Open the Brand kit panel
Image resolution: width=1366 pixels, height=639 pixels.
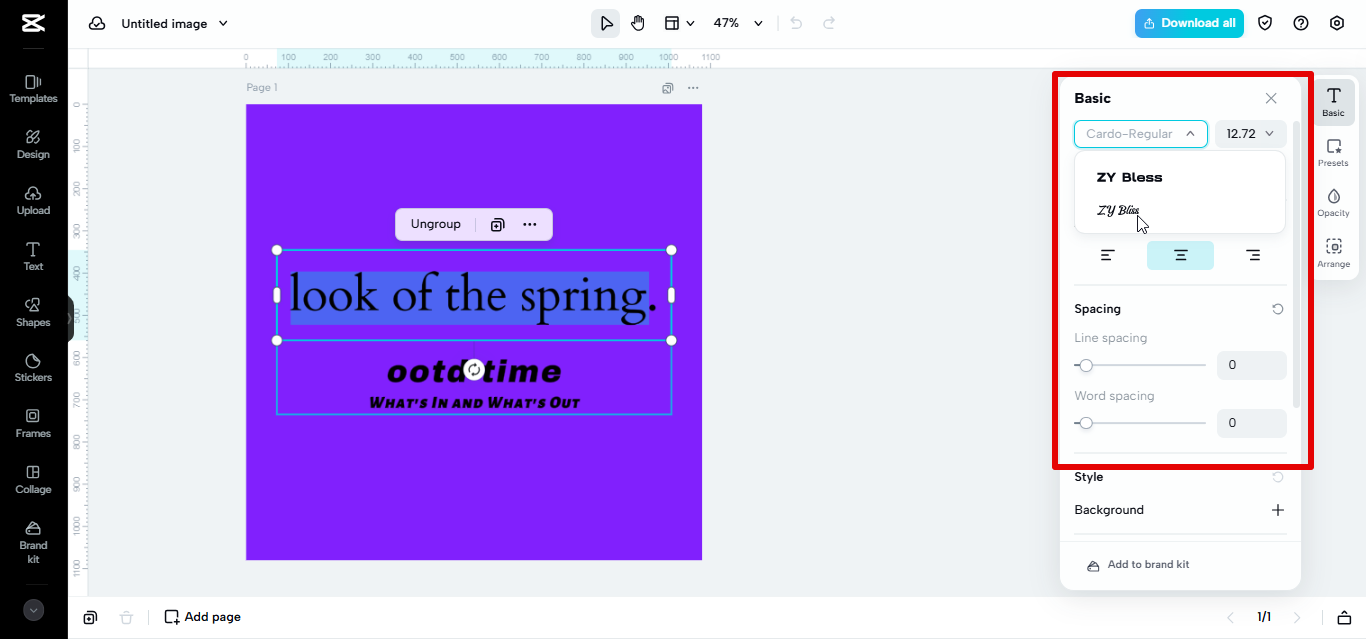pyautogui.click(x=33, y=538)
